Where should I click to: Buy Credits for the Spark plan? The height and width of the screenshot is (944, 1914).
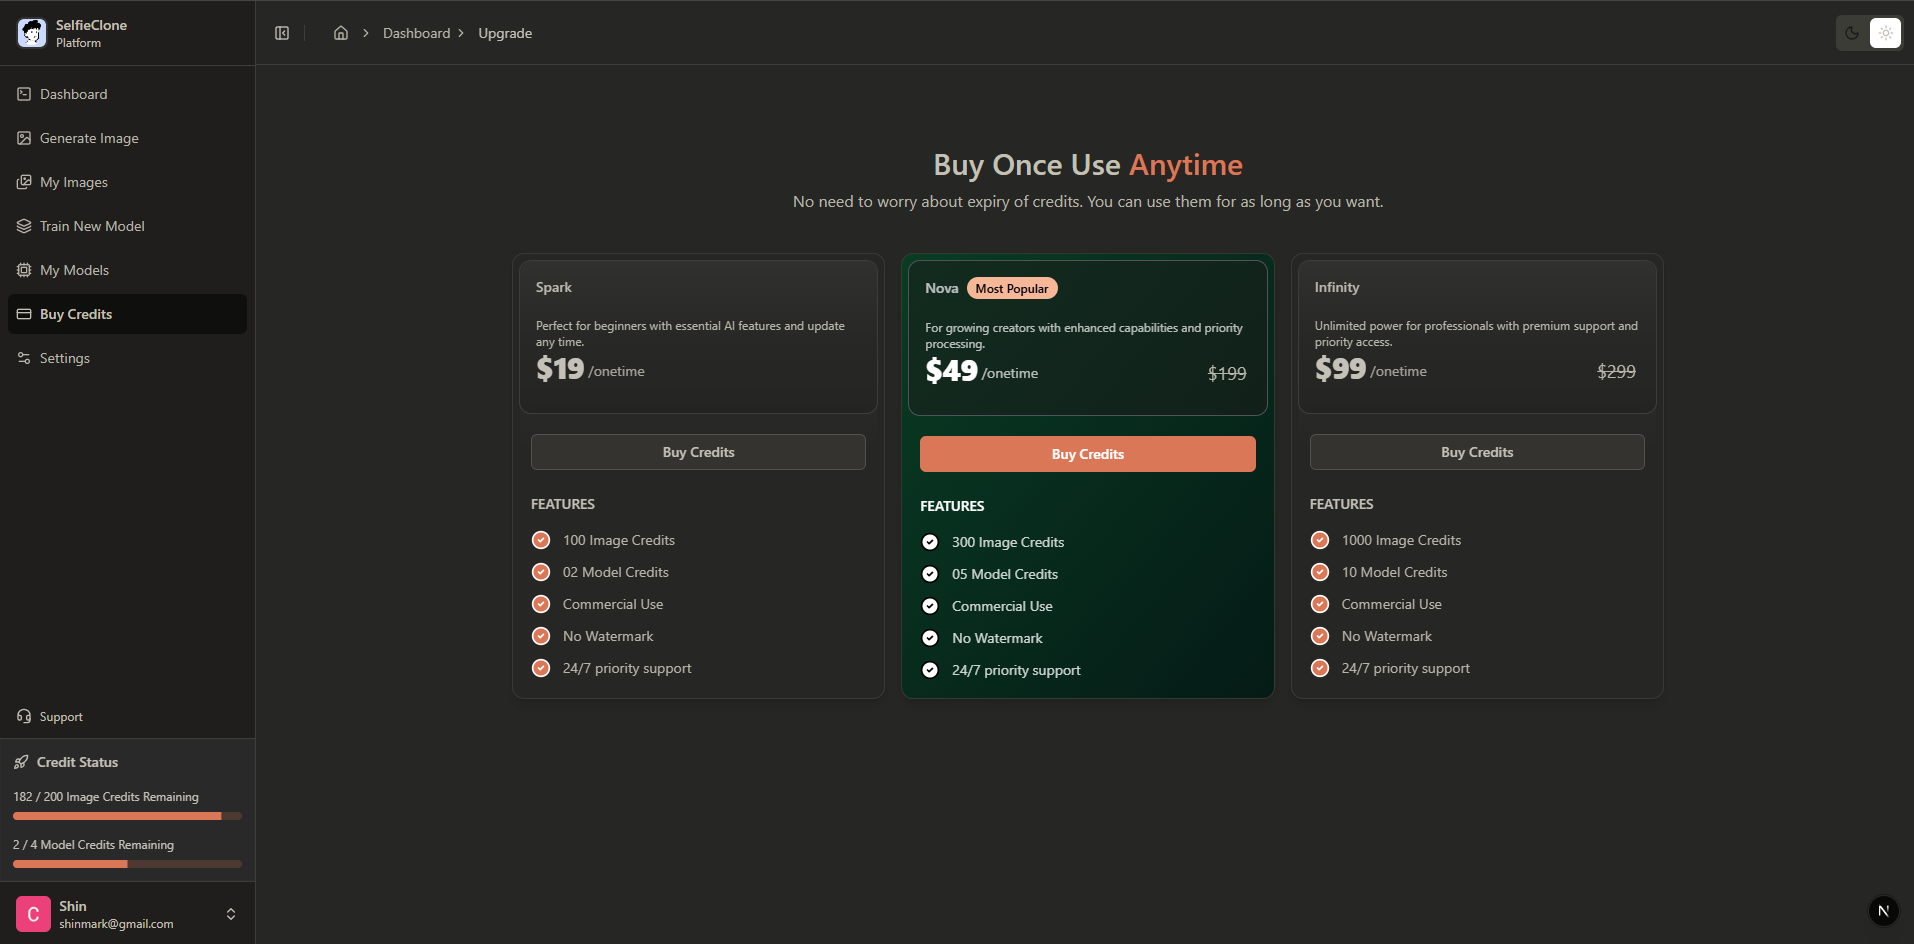[x=697, y=451]
